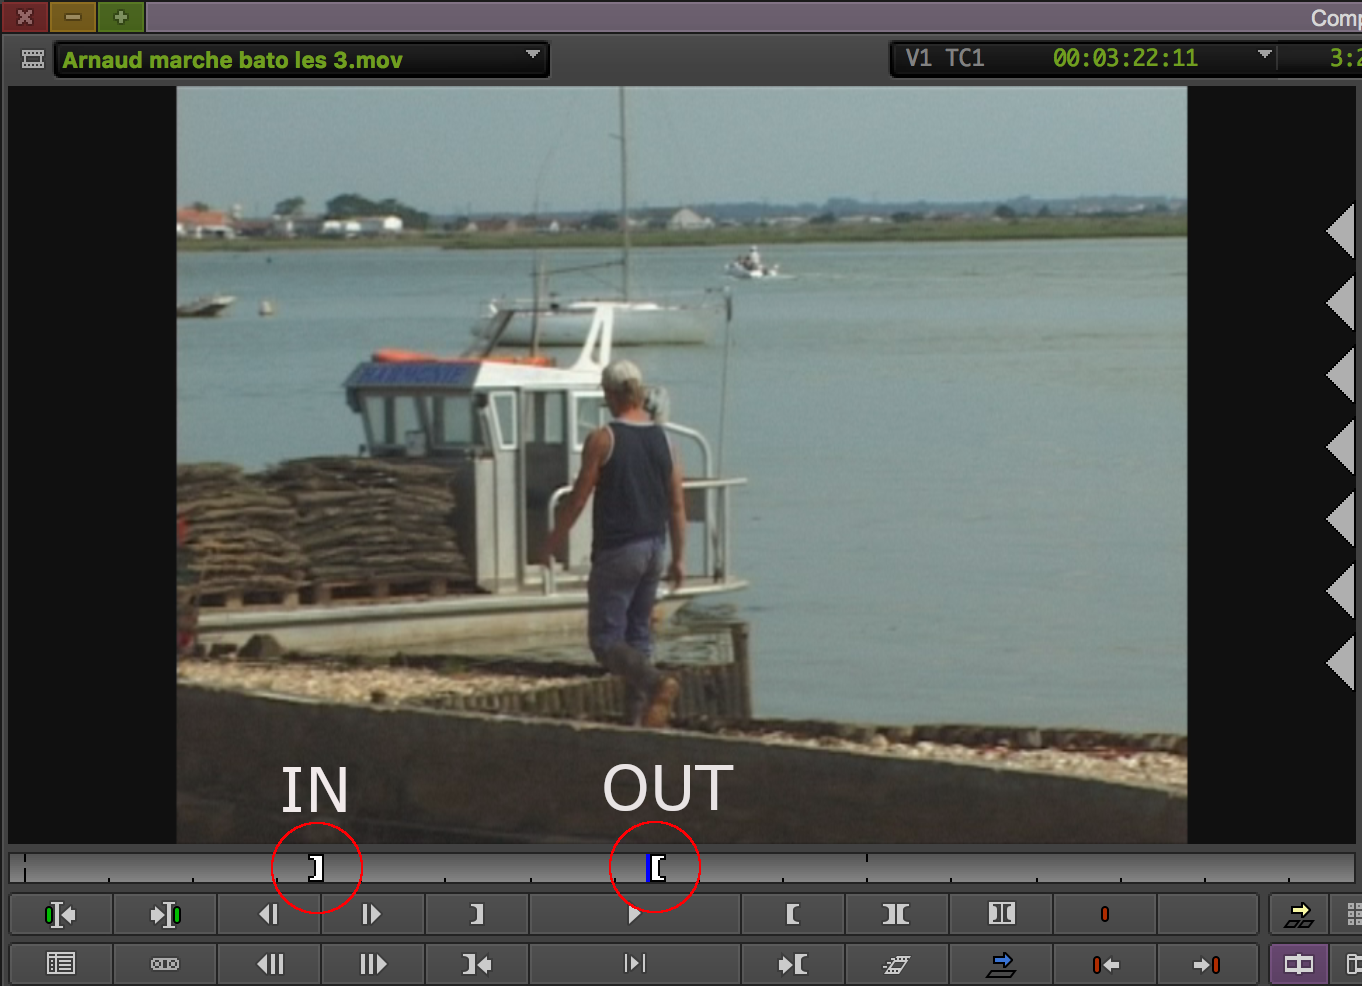The width and height of the screenshot is (1362, 986).
Task: Open the timecode display dropdown
Action: click(x=1265, y=55)
